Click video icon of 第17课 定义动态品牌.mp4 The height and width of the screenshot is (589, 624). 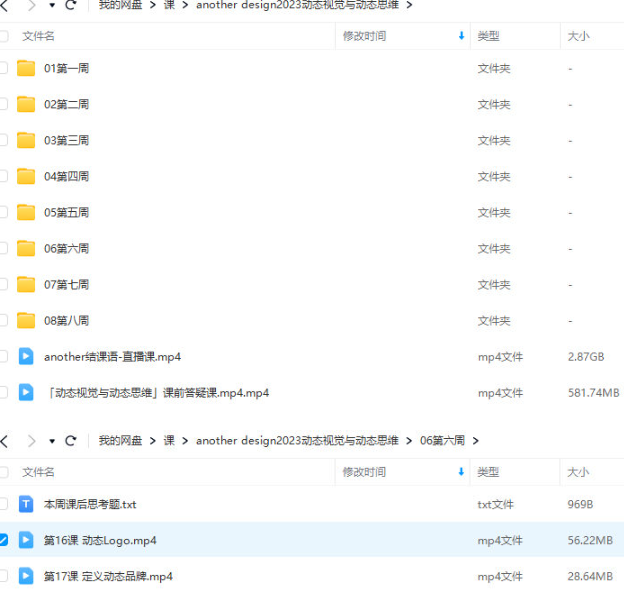(26, 576)
